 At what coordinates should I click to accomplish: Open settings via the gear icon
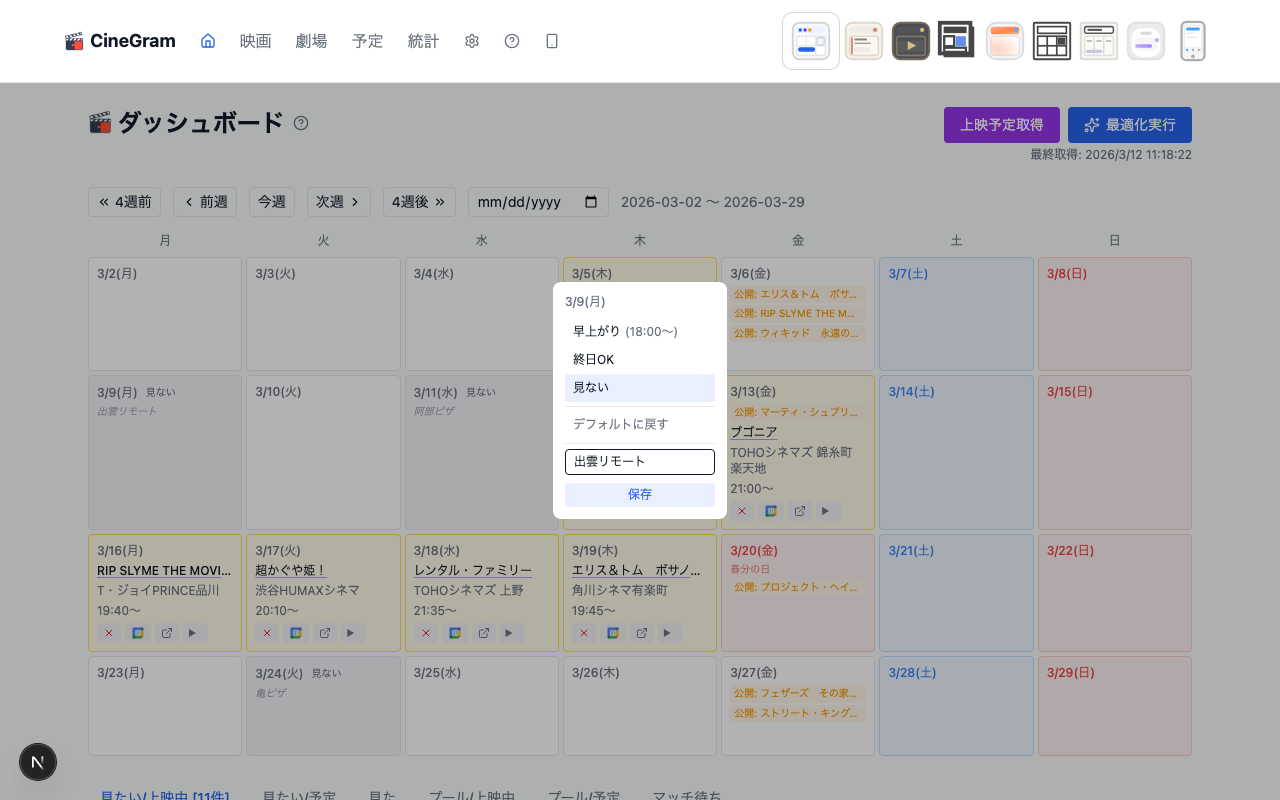click(472, 41)
